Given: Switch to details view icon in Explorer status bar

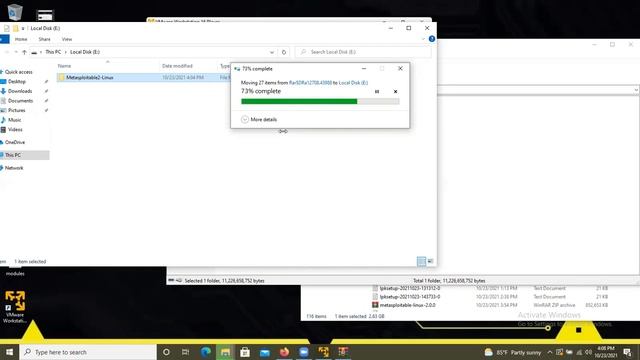Looking at the screenshot, I should click(421, 261).
